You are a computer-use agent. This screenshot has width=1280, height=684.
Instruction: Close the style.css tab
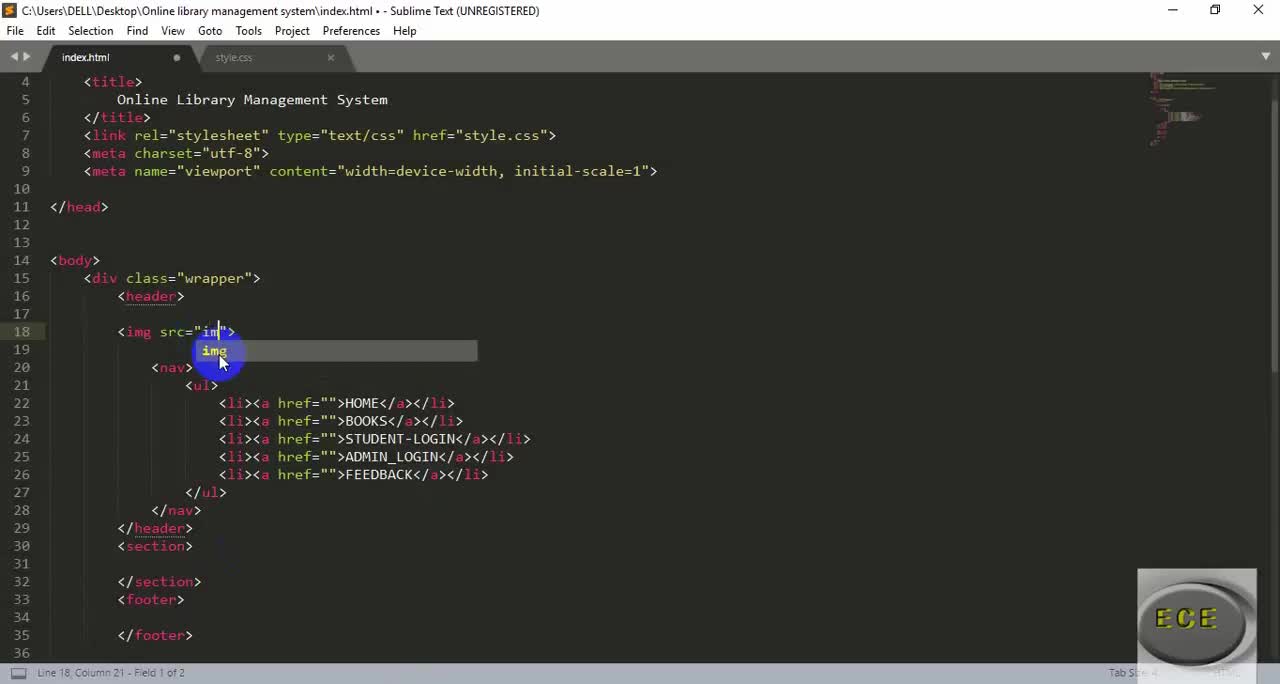pyautogui.click(x=331, y=58)
